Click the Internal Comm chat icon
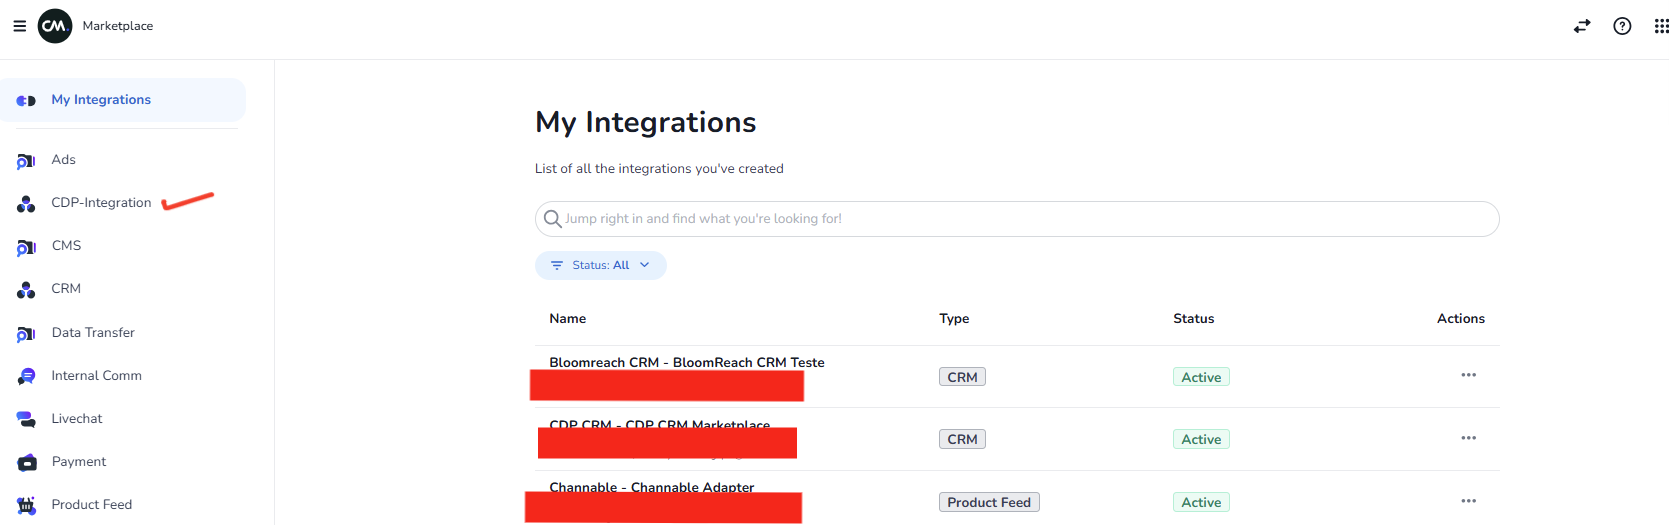The image size is (1669, 525). [x=26, y=376]
